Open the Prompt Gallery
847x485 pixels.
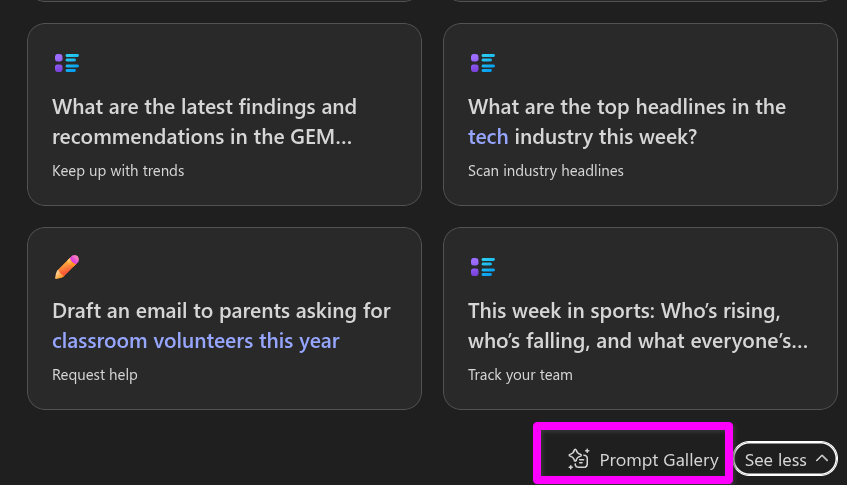coord(658,460)
